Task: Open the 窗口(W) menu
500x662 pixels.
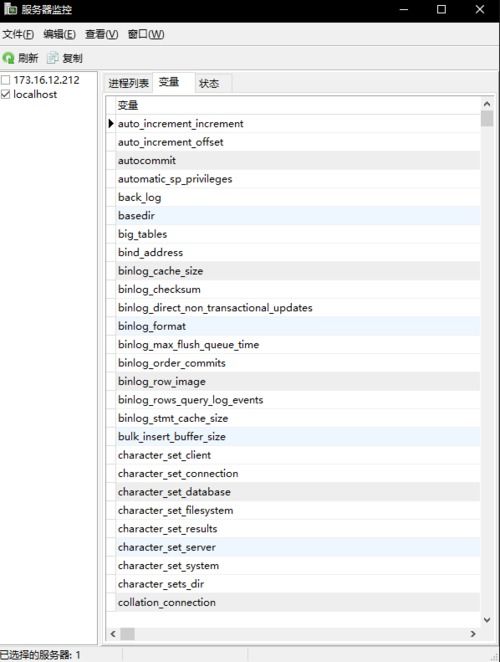Action: pyautogui.click(x=146, y=34)
